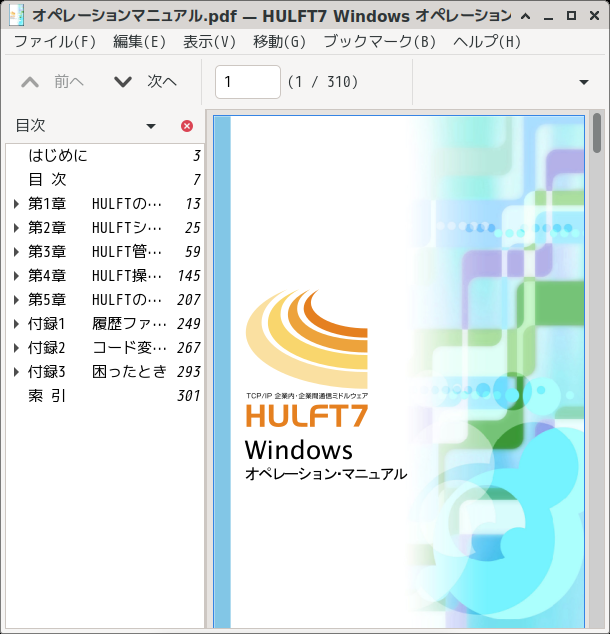The image size is (610, 634).
Task: Select the 付録2 コード変… entry
Action: (x=105, y=348)
